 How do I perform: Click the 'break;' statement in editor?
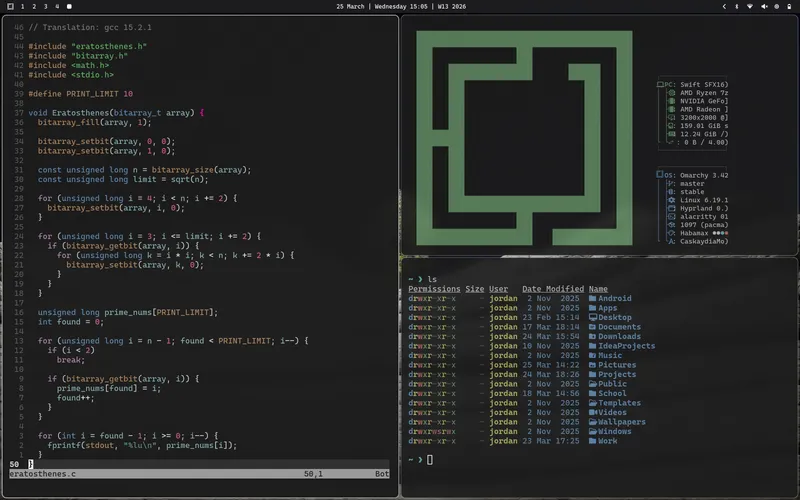(71, 360)
